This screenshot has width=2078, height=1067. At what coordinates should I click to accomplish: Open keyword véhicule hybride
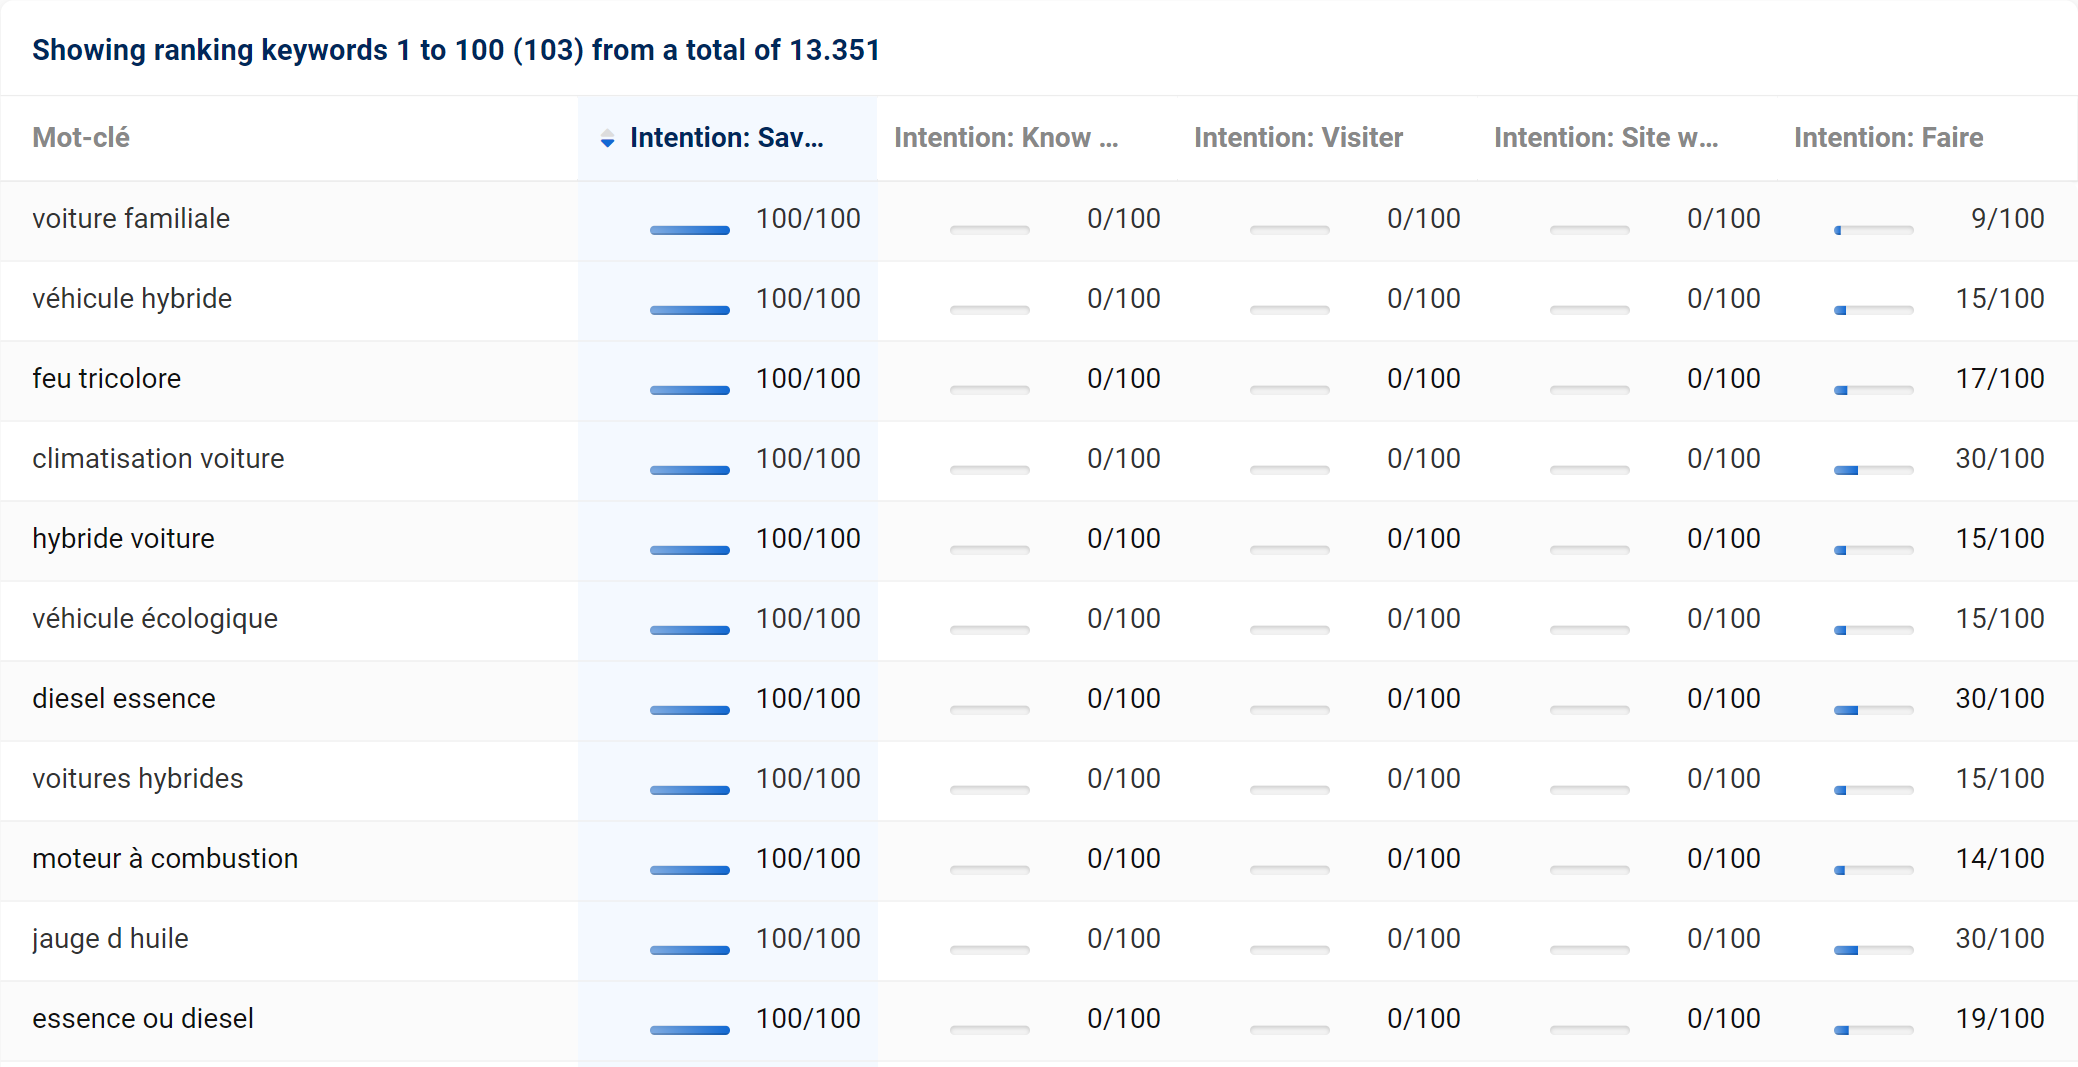(132, 299)
